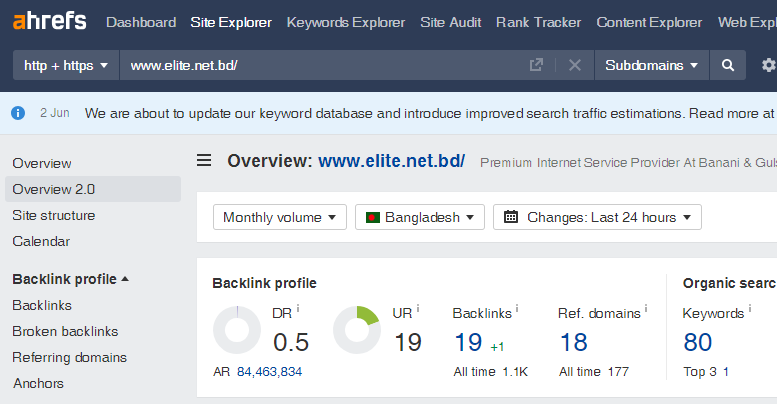The width and height of the screenshot is (777, 404).
Task: Open settings gear icon
Action: (768, 65)
